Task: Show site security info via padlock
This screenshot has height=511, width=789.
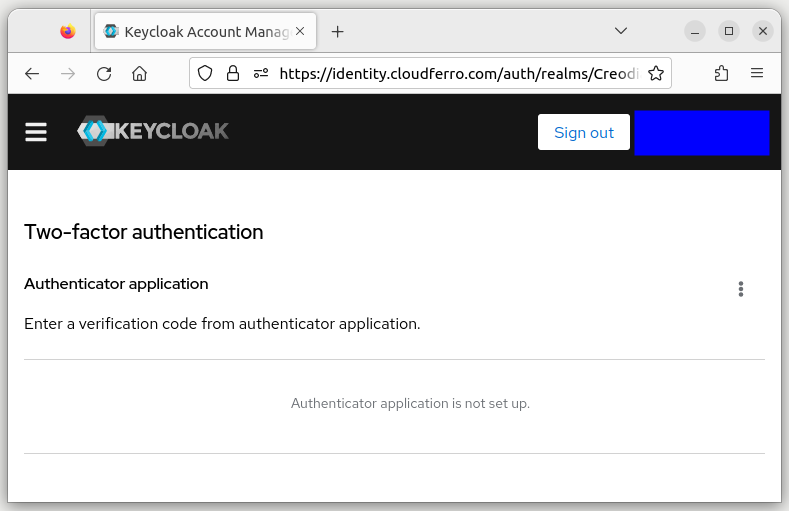Action: (x=233, y=73)
